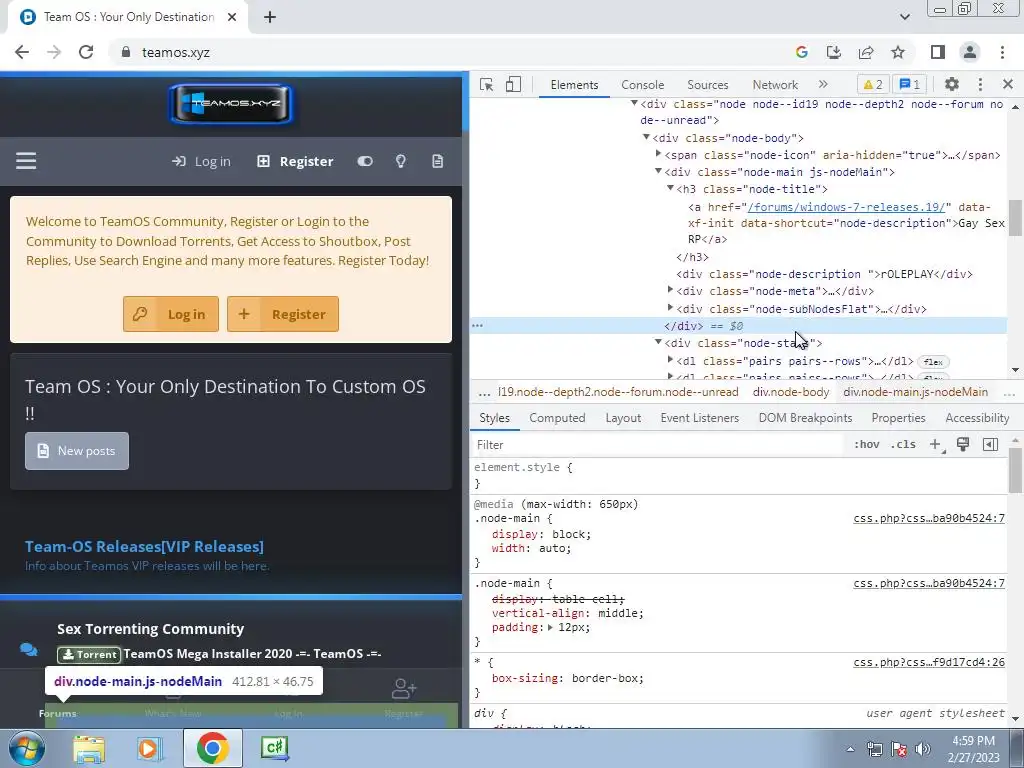Switch to the Elements tab
The width and height of the screenshot is (1024, 768).
[x=574, y=85]
